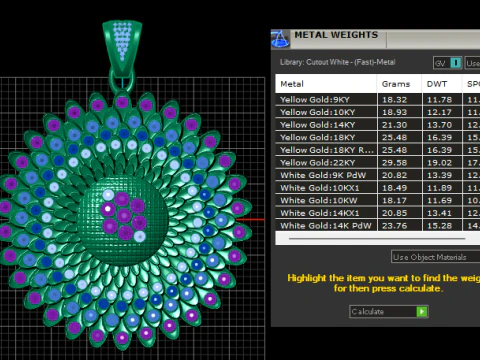The height and width of the screenshot is (360, 480).
Task: Select the Yellow Gold:22KY row
Action: click(x=378, y=163)
